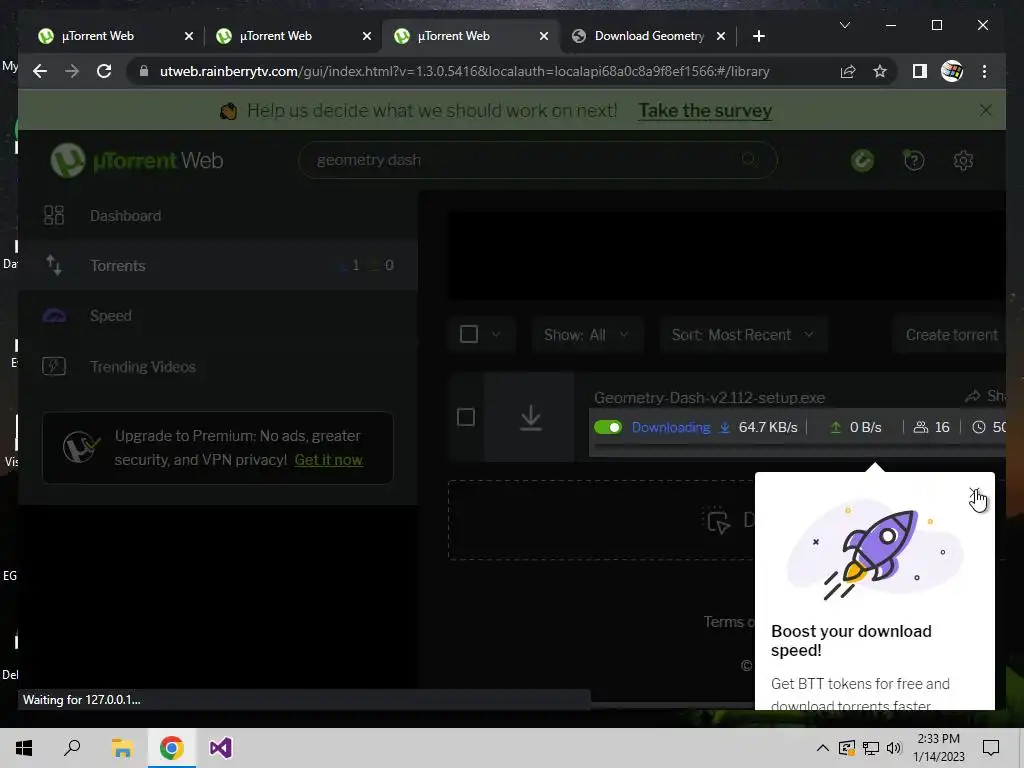Open the Sort: Most Recent dropdown

tap(743, 334)
